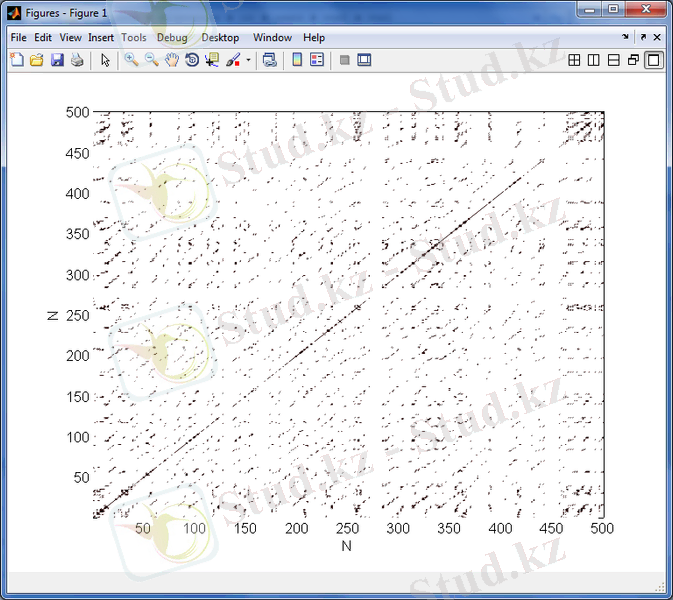The image size is (673, 600).
Task: Insert a colorbar using the toolbar icon
Action: 297,60
